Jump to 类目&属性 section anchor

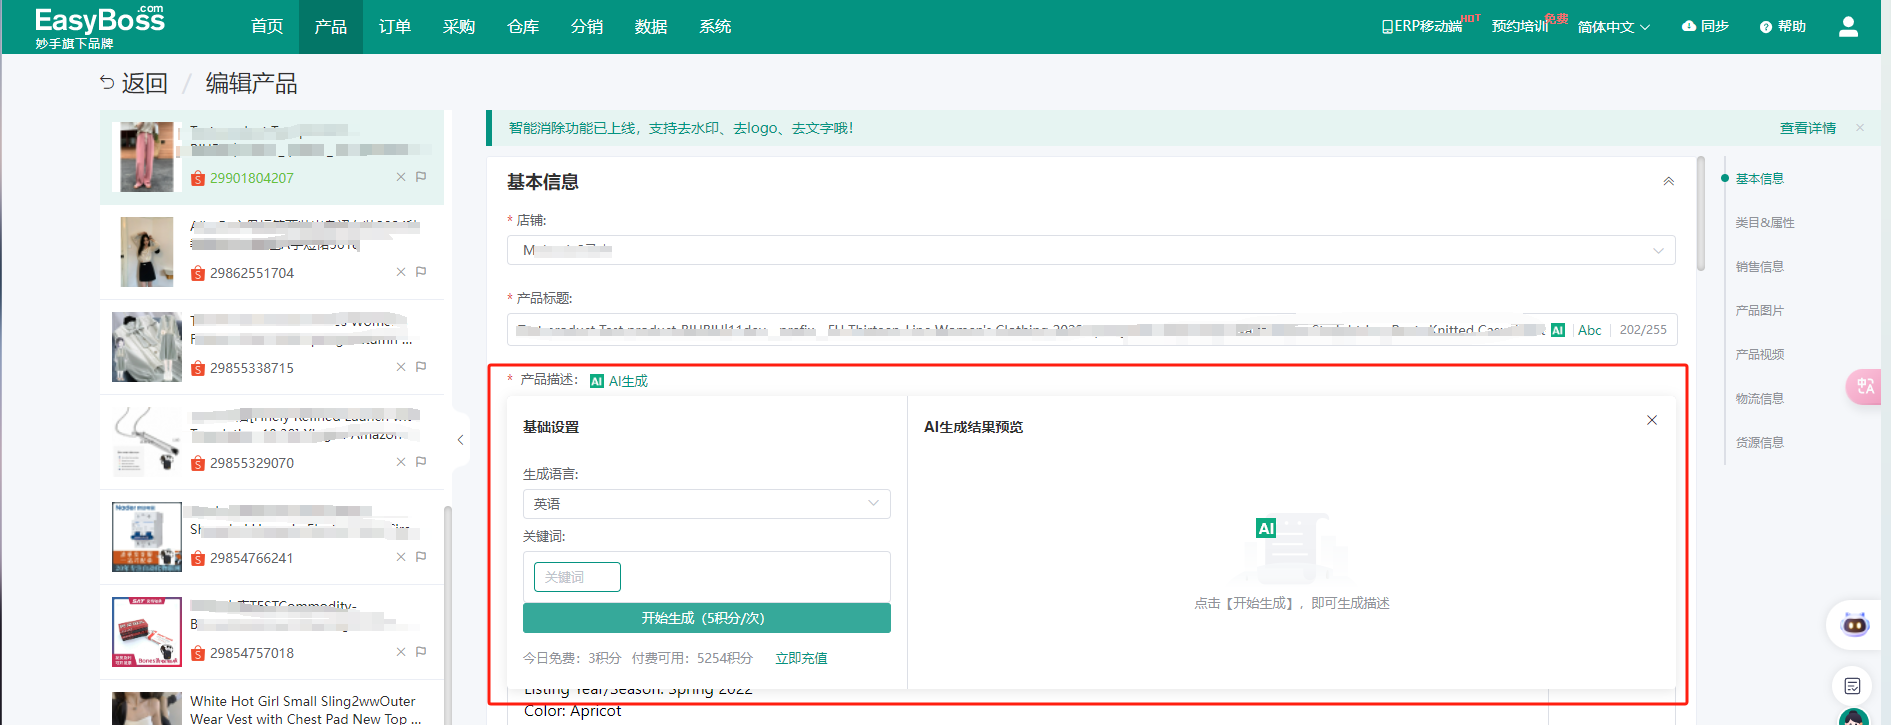point(1764,223)
